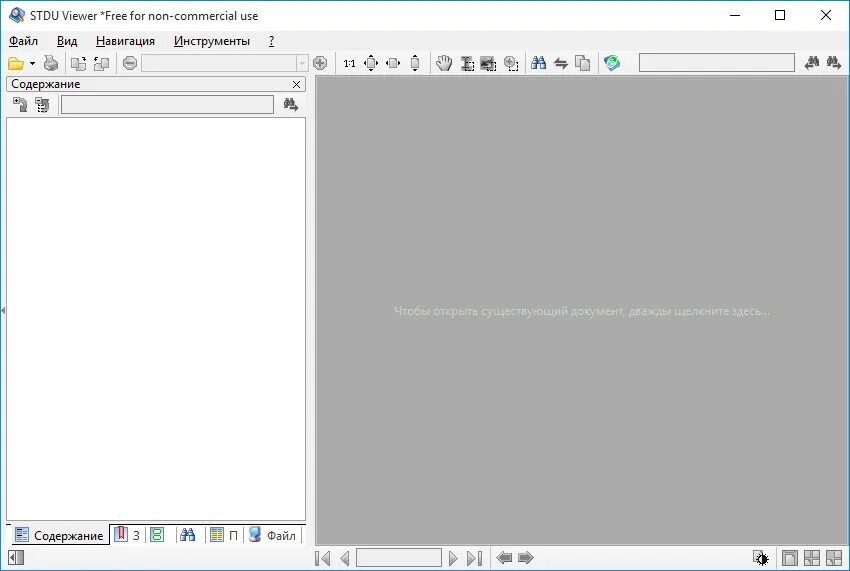Switch to the П tab
The width and height of the screenshot is (850, 571).
coord(224,535)
